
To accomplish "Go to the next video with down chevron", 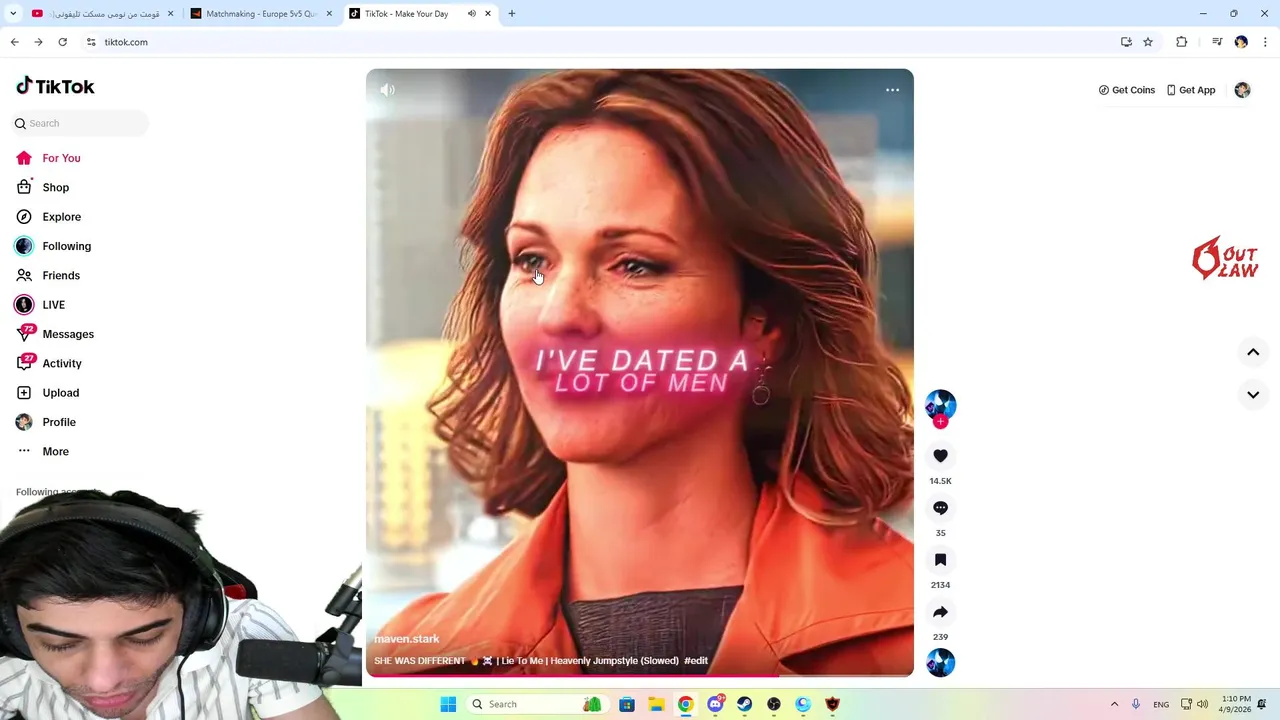I will point(1253,394).
